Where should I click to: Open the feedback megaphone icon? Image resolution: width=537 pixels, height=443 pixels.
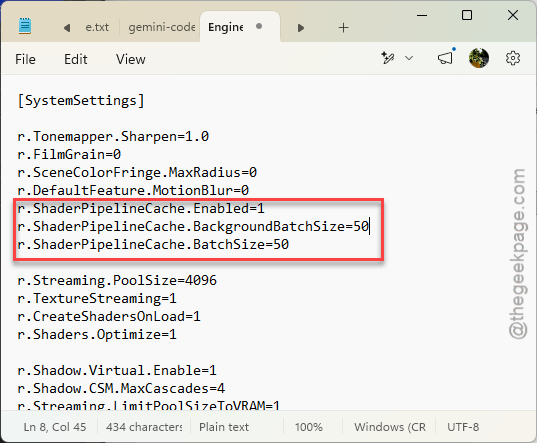(445, 58)
